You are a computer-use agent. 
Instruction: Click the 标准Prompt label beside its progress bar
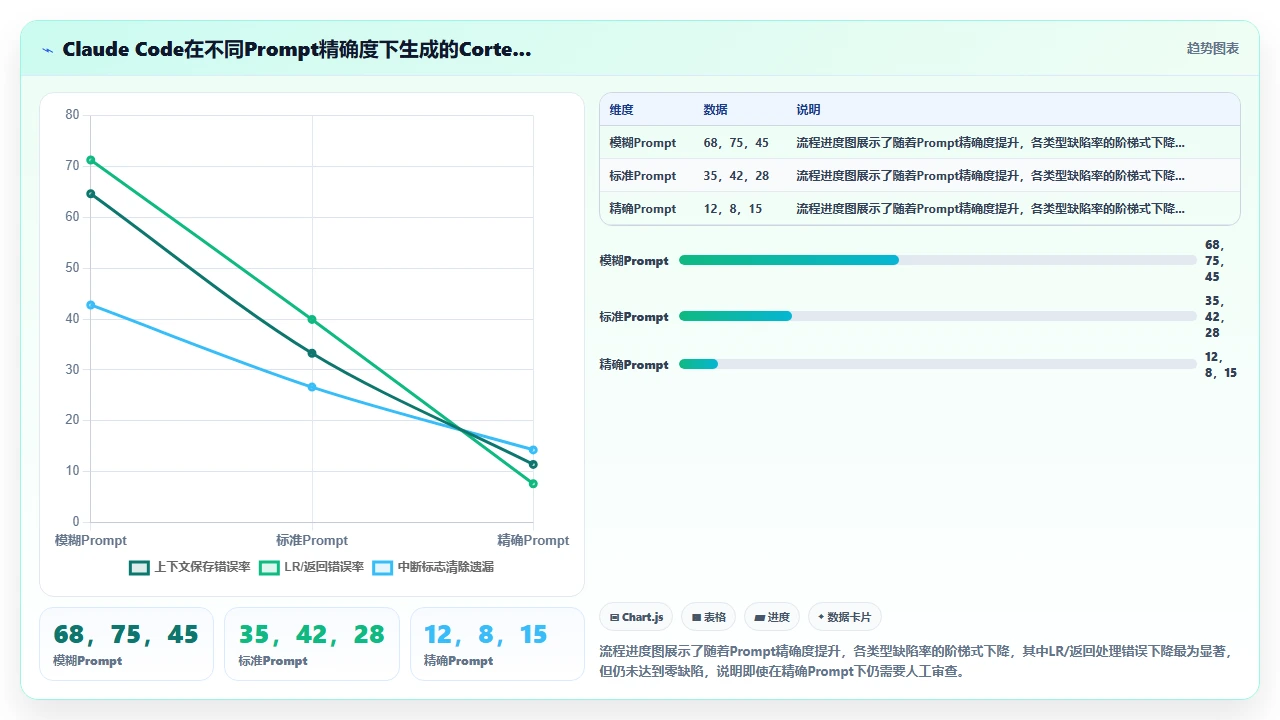point(634,317)
